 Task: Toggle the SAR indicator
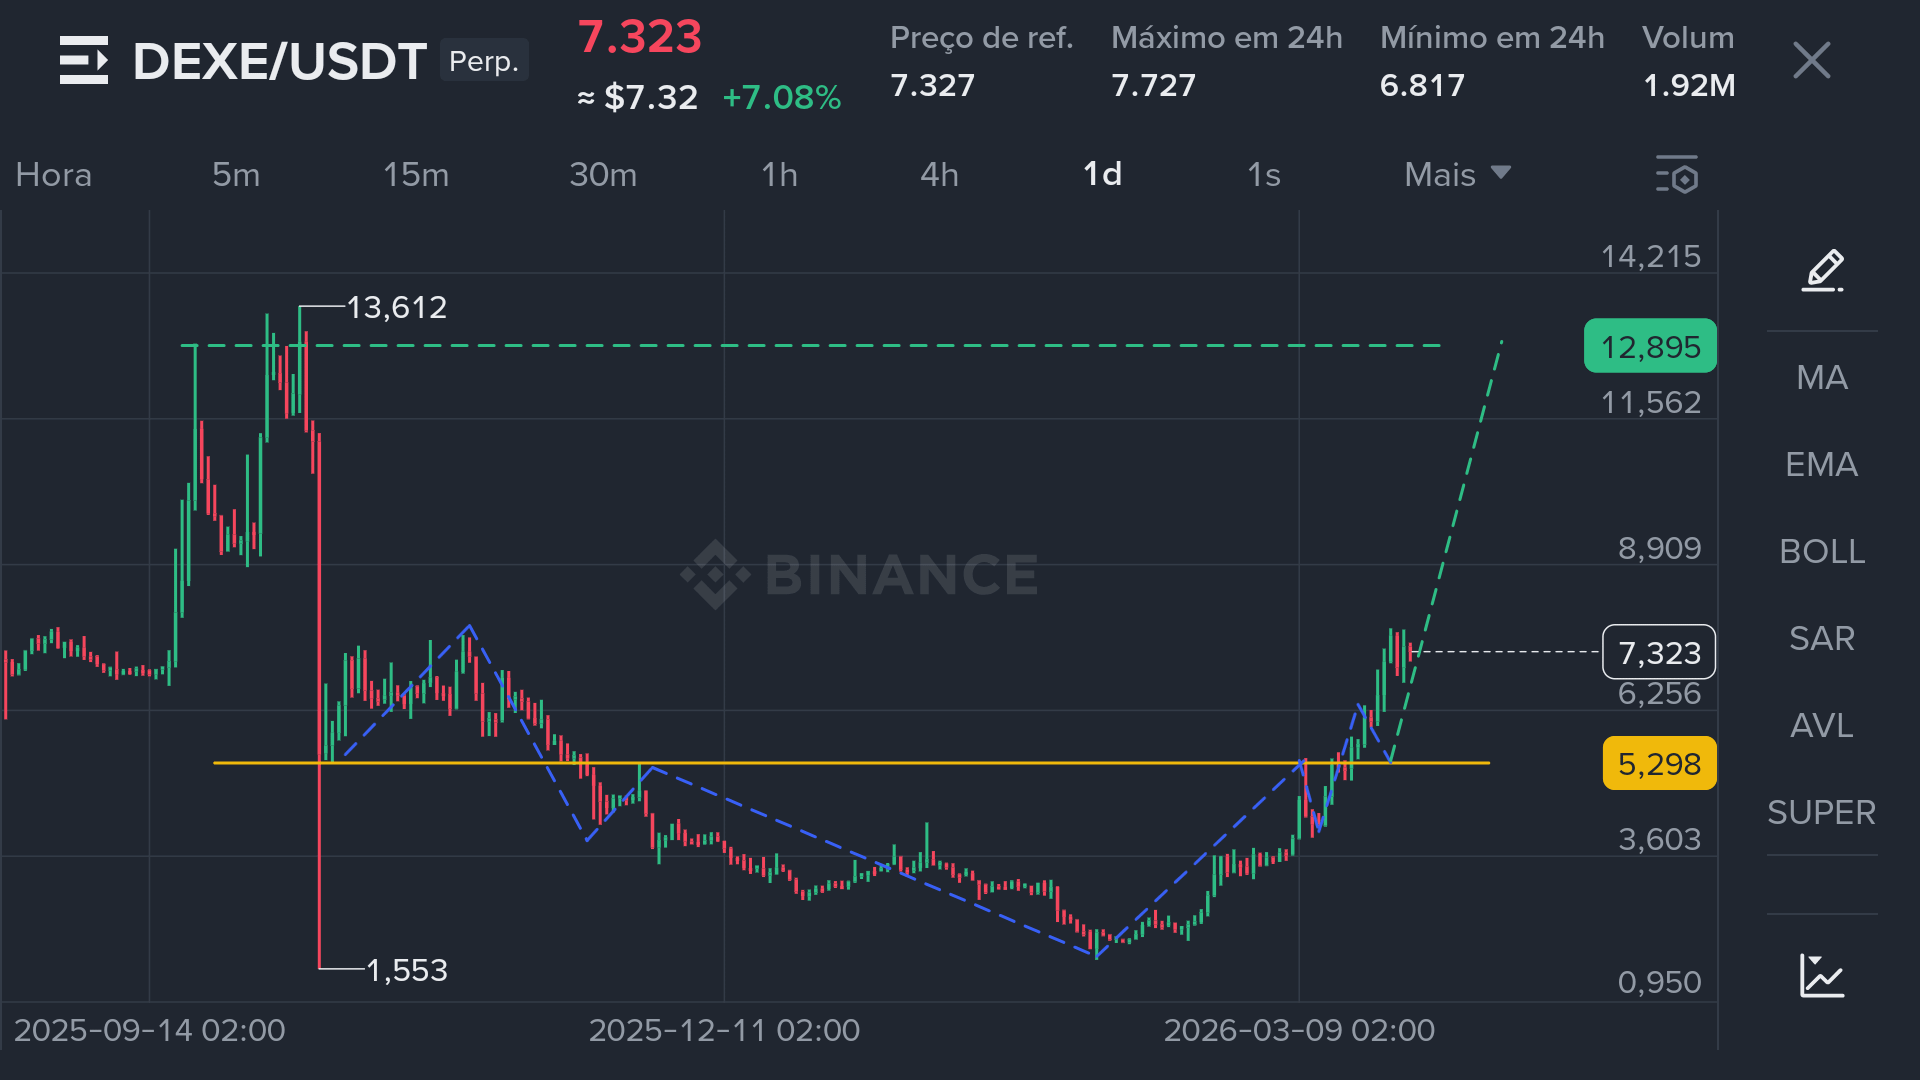click(1821, 639)
